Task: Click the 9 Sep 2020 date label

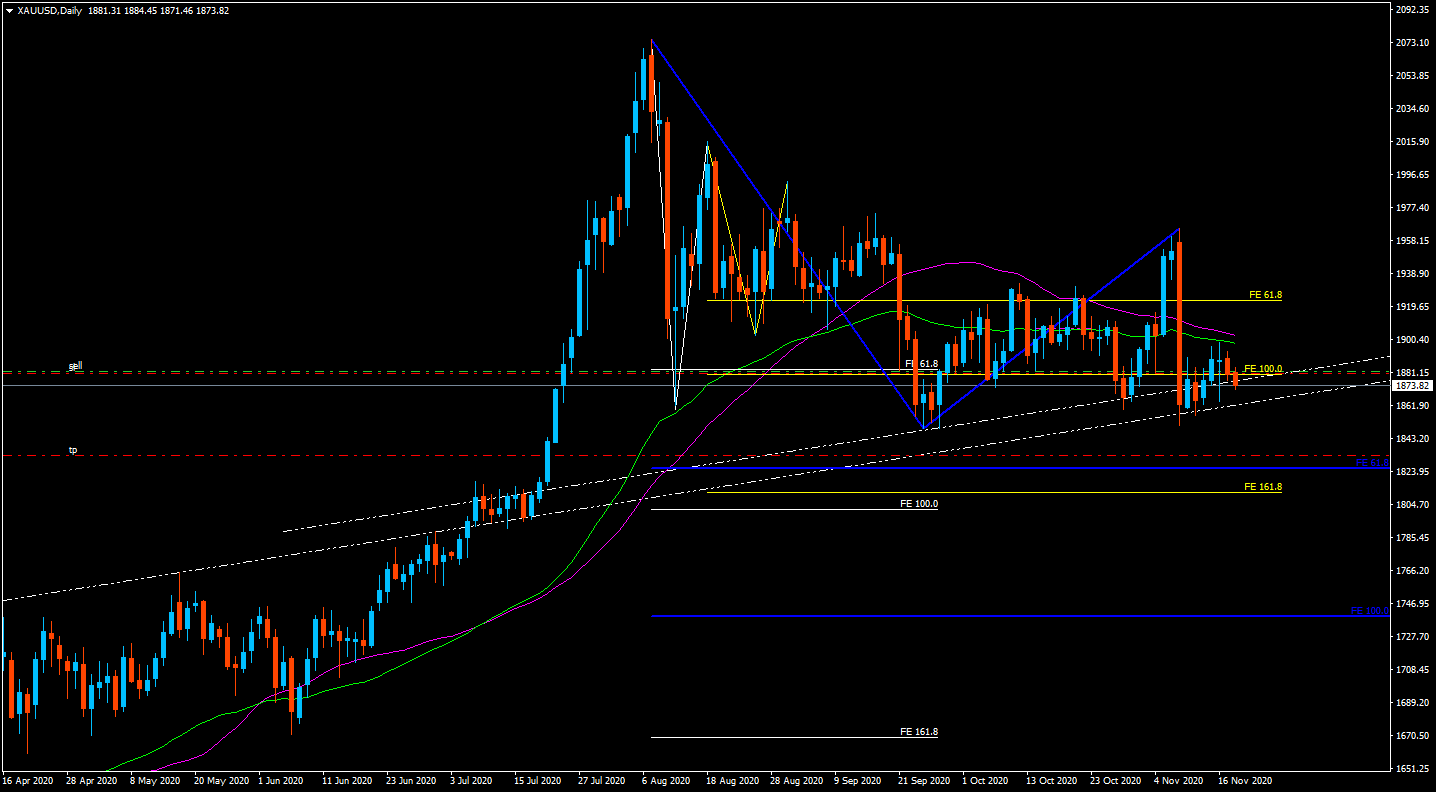Action: coord(858,779)
